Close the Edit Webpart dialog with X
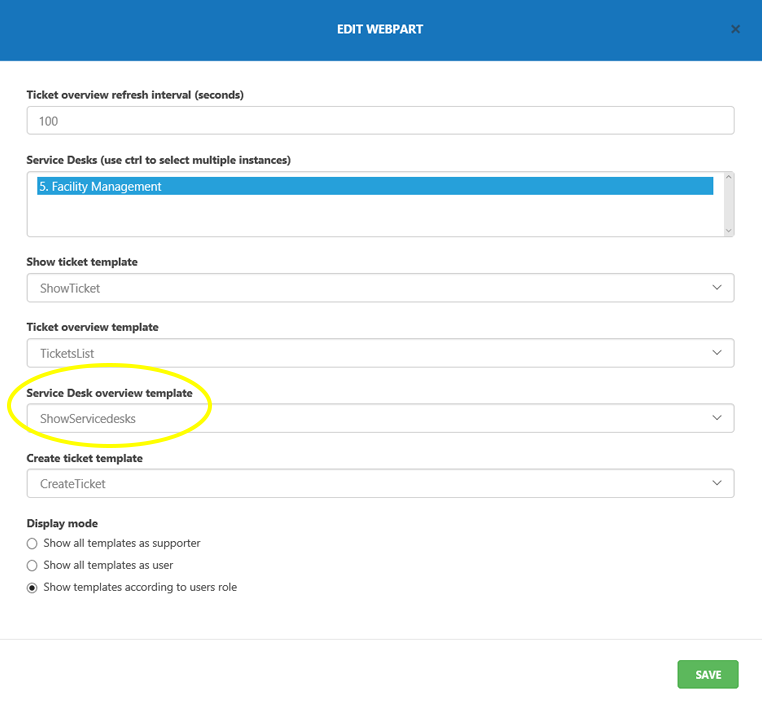 pyautogui.click(x=735, y=29)
